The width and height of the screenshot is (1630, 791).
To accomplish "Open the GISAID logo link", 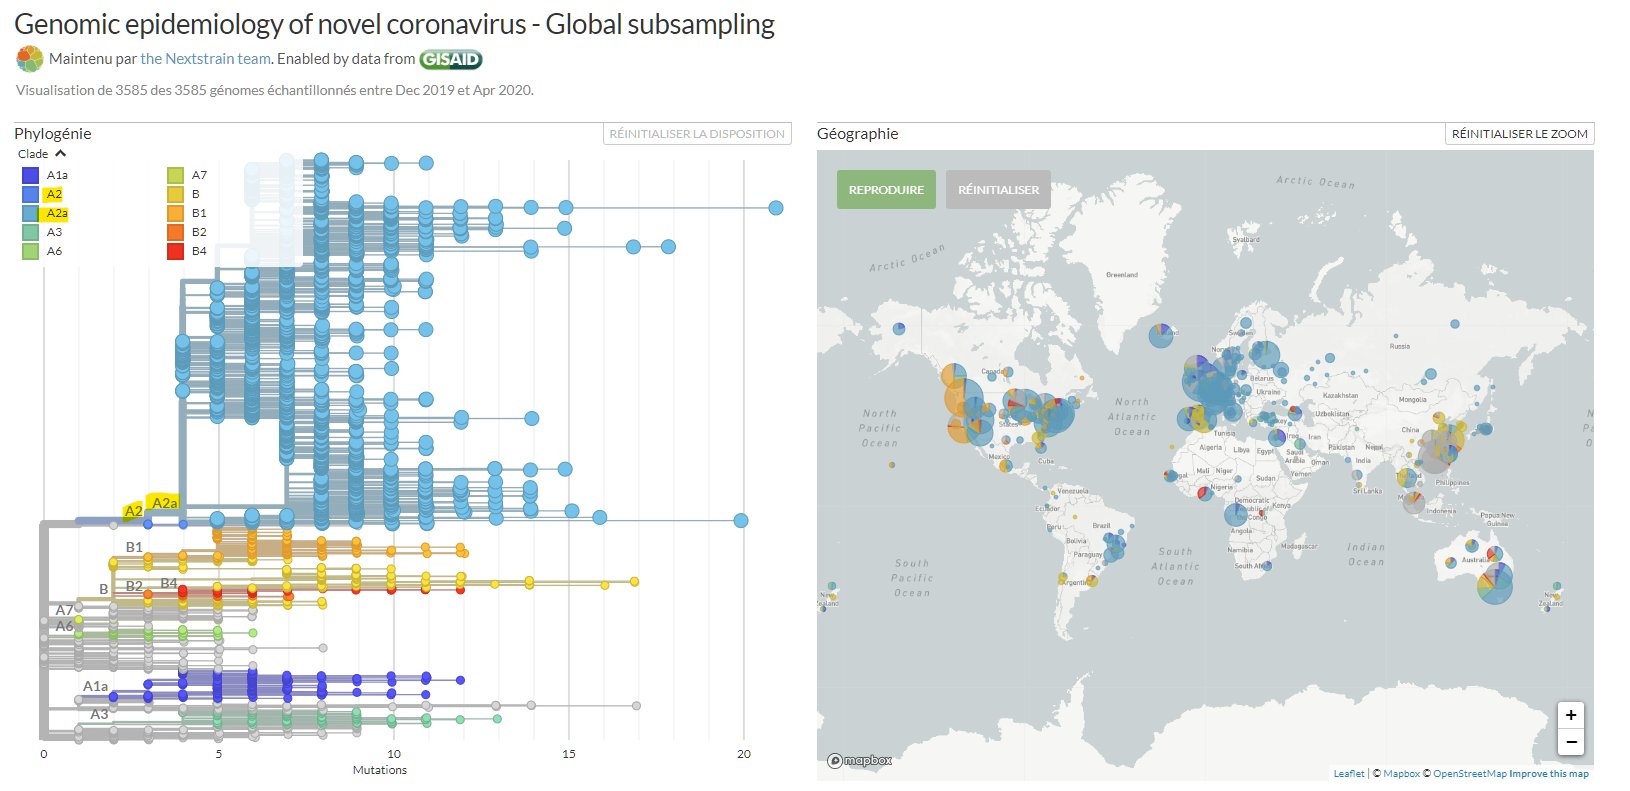I will tap(451, 59).
